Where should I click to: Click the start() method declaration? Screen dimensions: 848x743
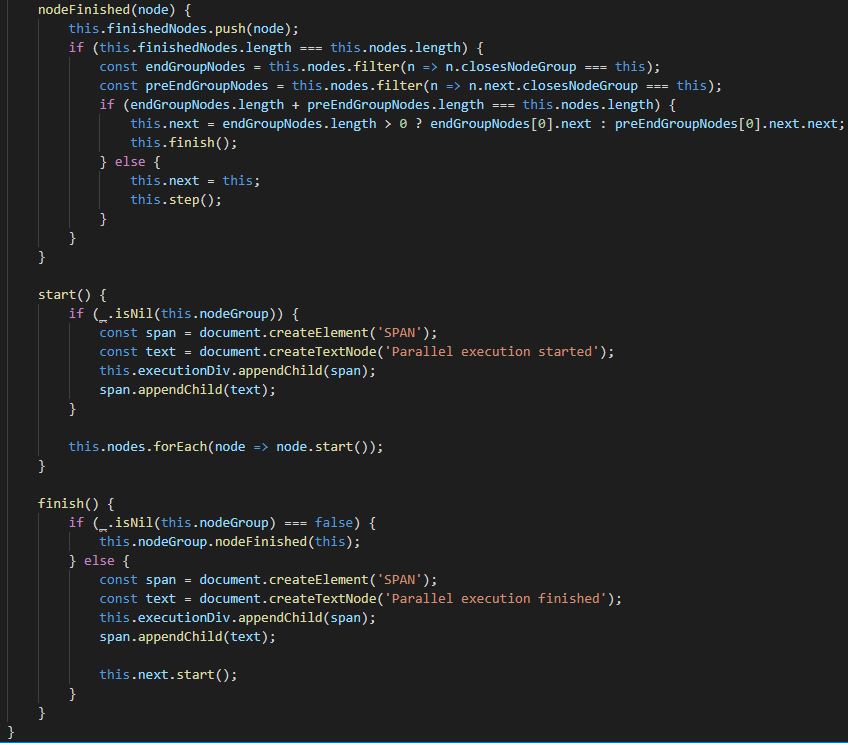point(72,295)
